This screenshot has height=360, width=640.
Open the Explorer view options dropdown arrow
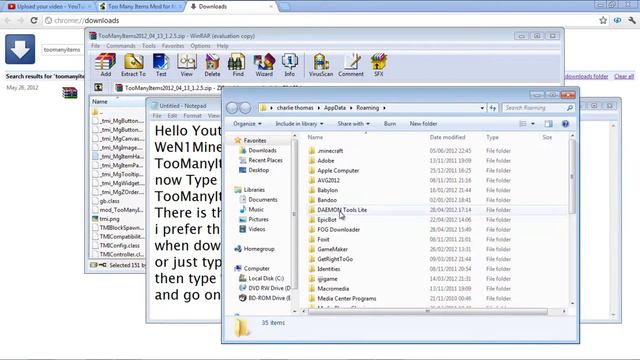[533, 124]
